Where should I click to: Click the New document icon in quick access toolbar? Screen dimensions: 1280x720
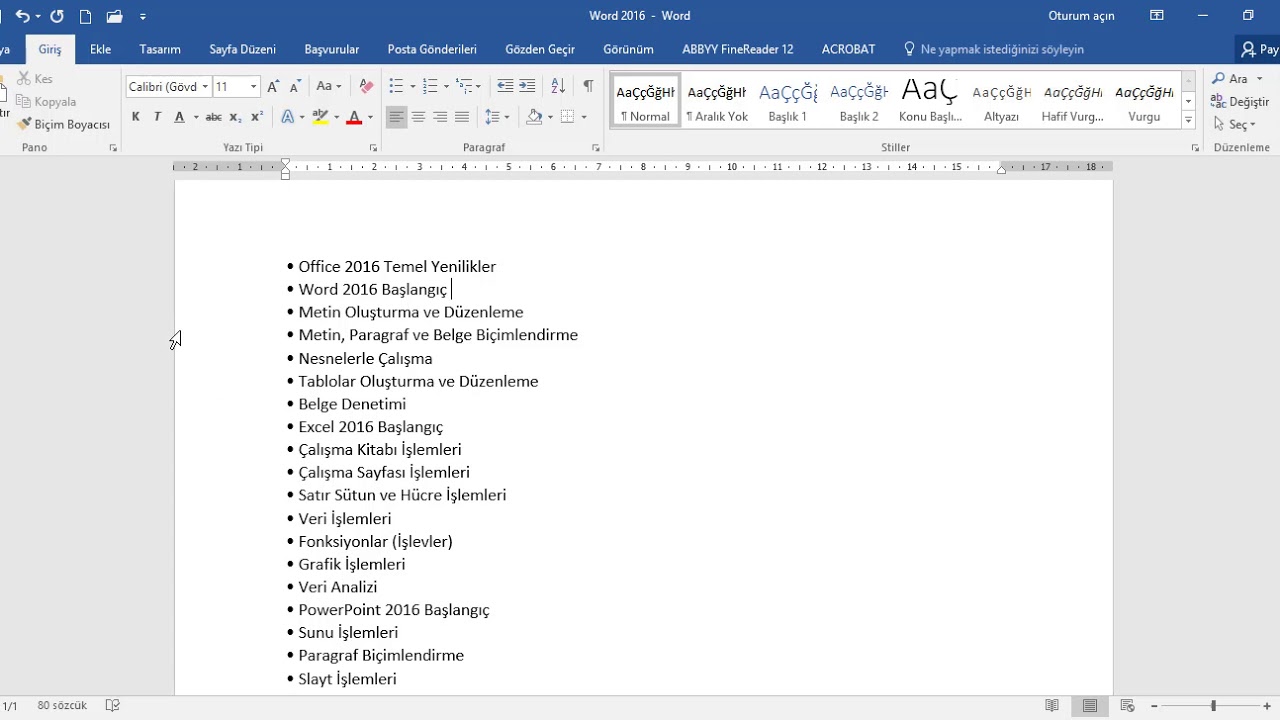[85, 16]
